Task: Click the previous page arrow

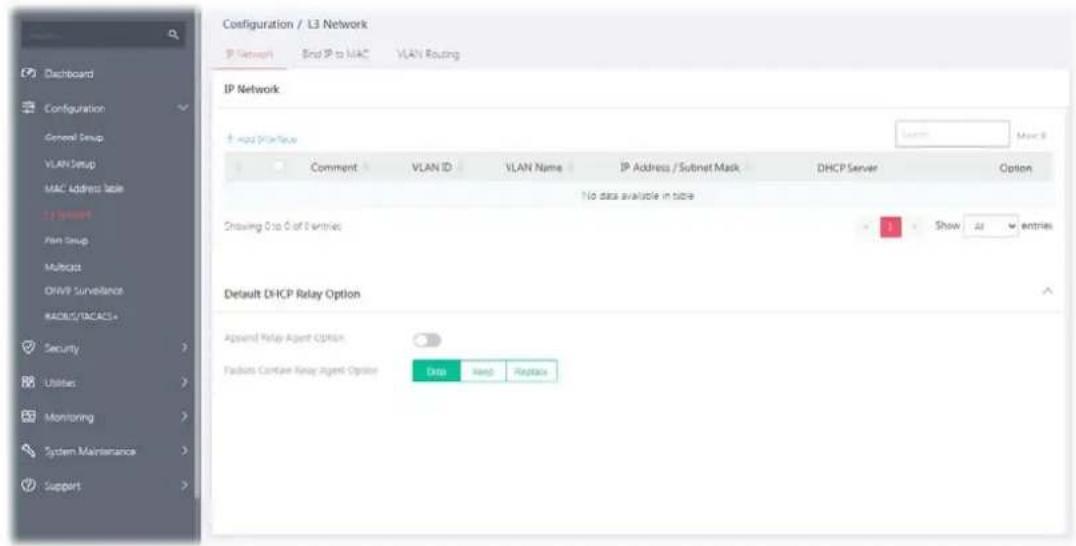Action: coord(867,226)
